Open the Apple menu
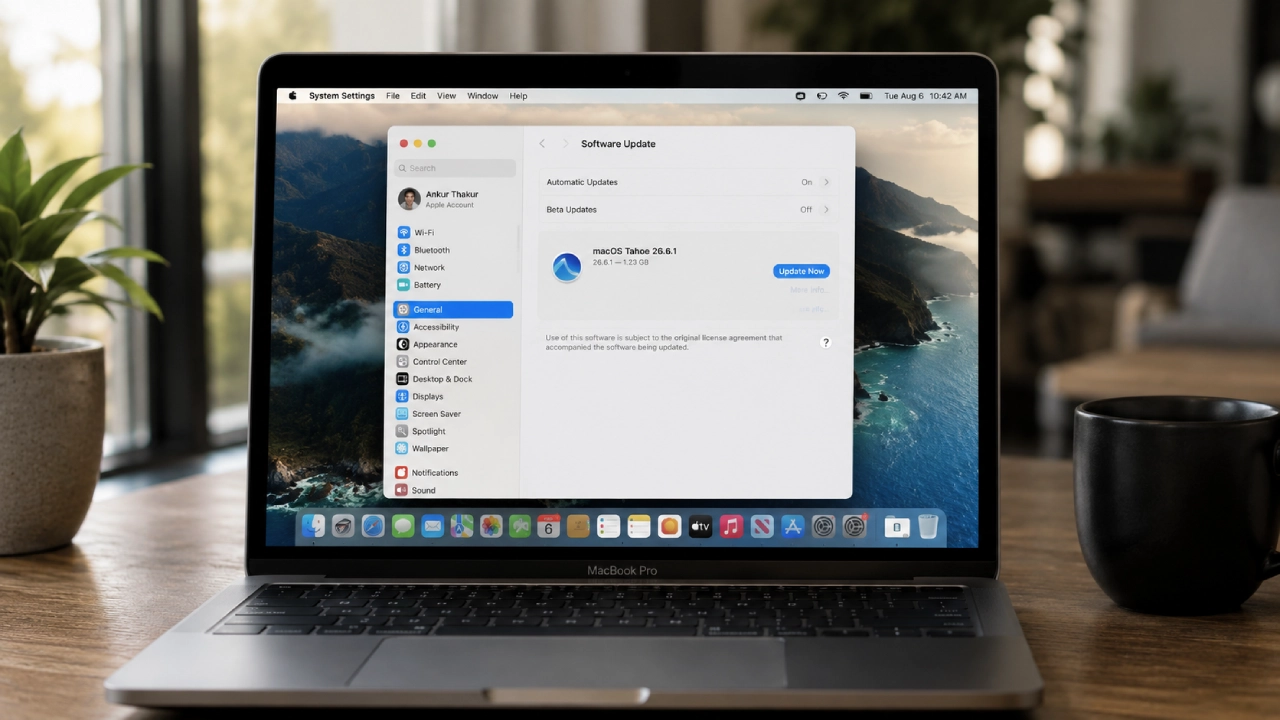This screenshot has height=720, width=1280. coord(293,96)
